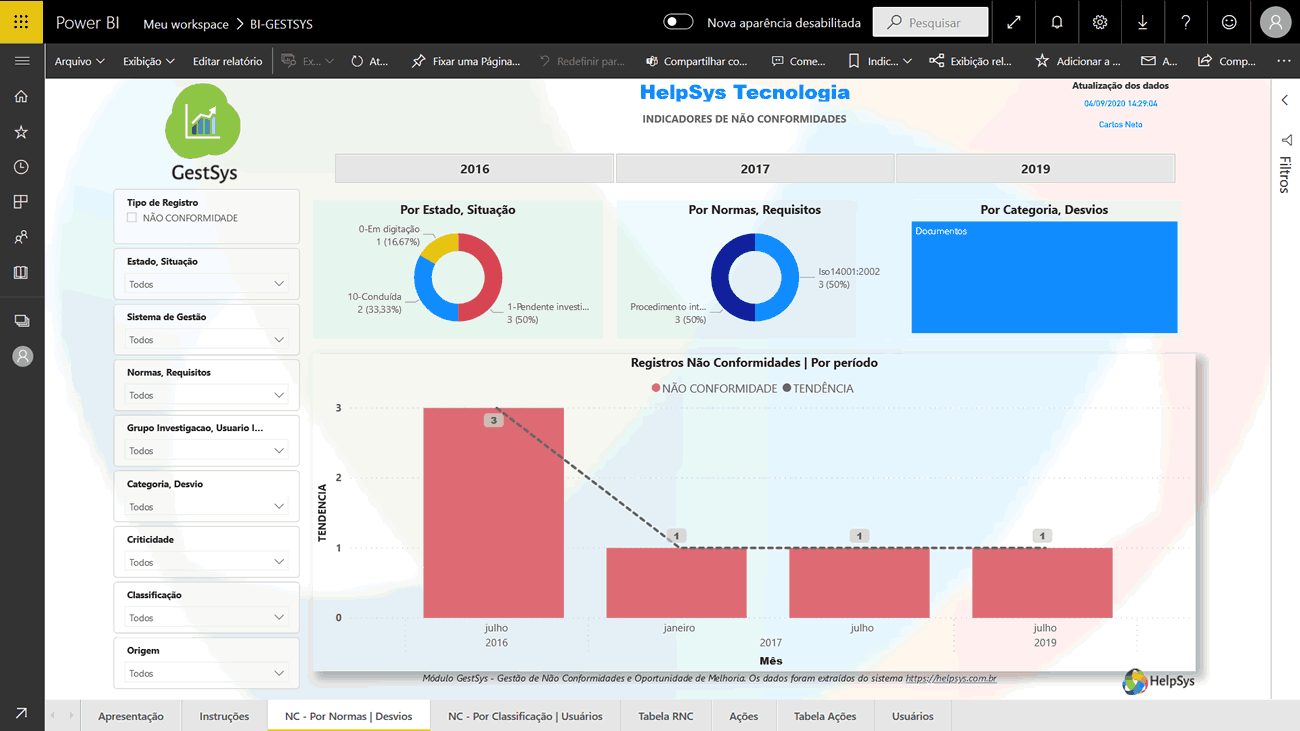
Task: Open the helpsys.com.br link
Action: 950,678
